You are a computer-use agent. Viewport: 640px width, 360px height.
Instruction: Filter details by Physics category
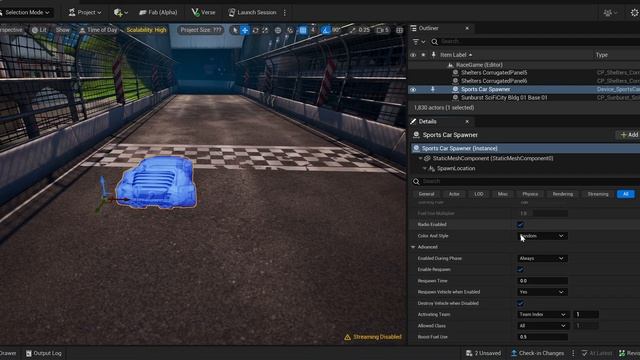coord(530,194)
